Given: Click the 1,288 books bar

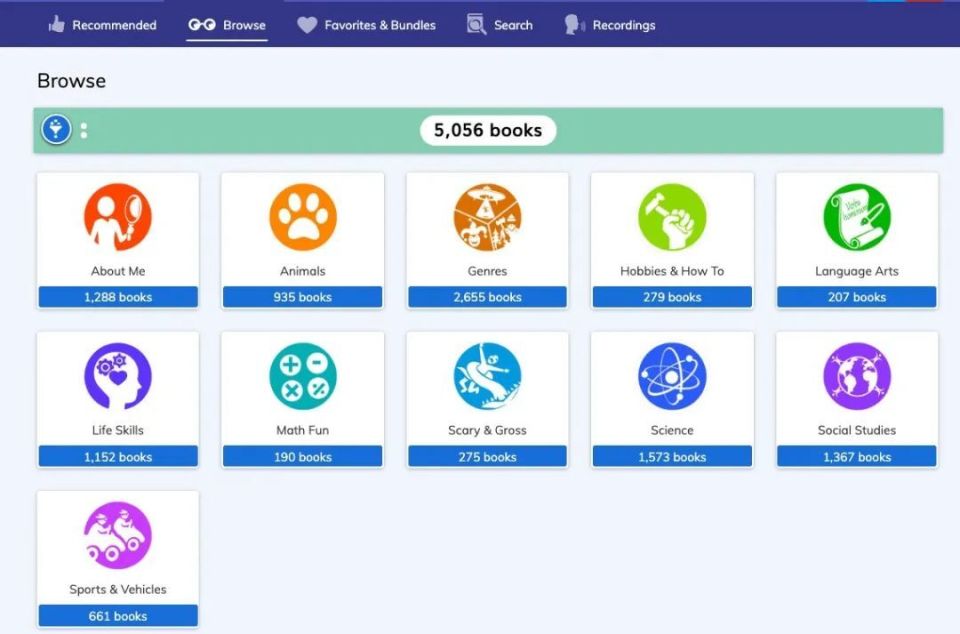Looking at the screenshot, I should (x=118, y=297).
